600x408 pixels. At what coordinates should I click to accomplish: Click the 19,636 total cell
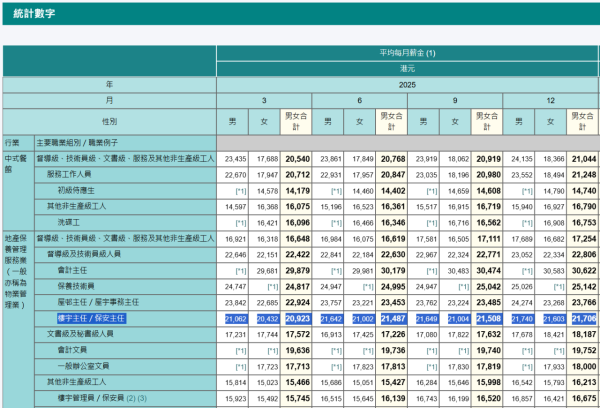(x=296, y=350)
